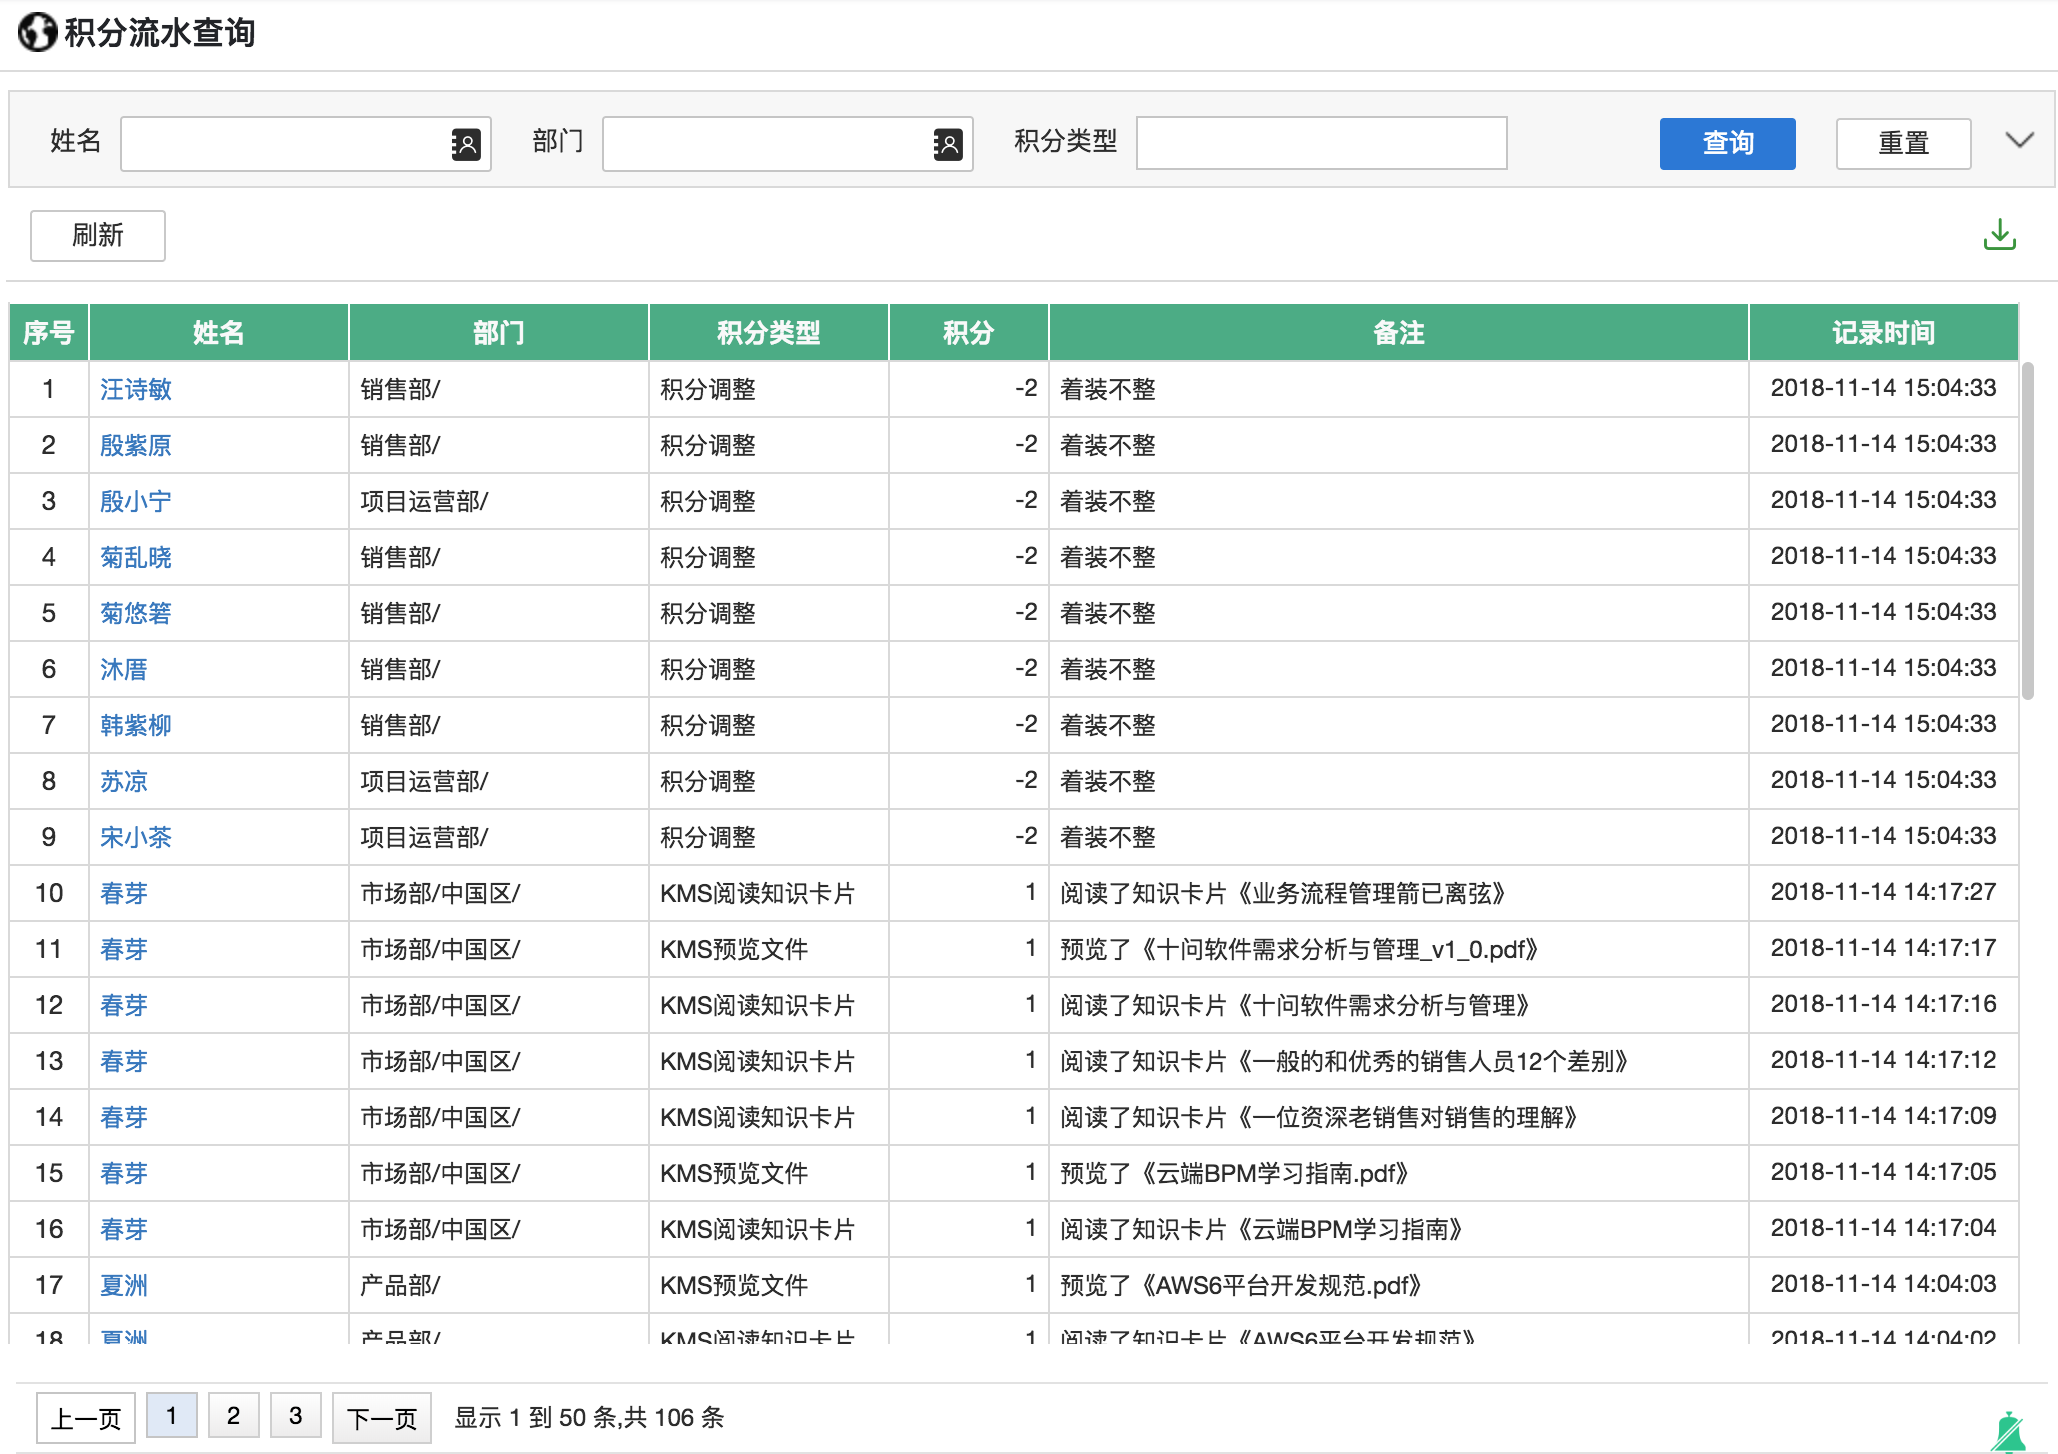Open the 殷小宁 name link
Viewport: 2058px width, 1454px height.
[x=136, y=501]
